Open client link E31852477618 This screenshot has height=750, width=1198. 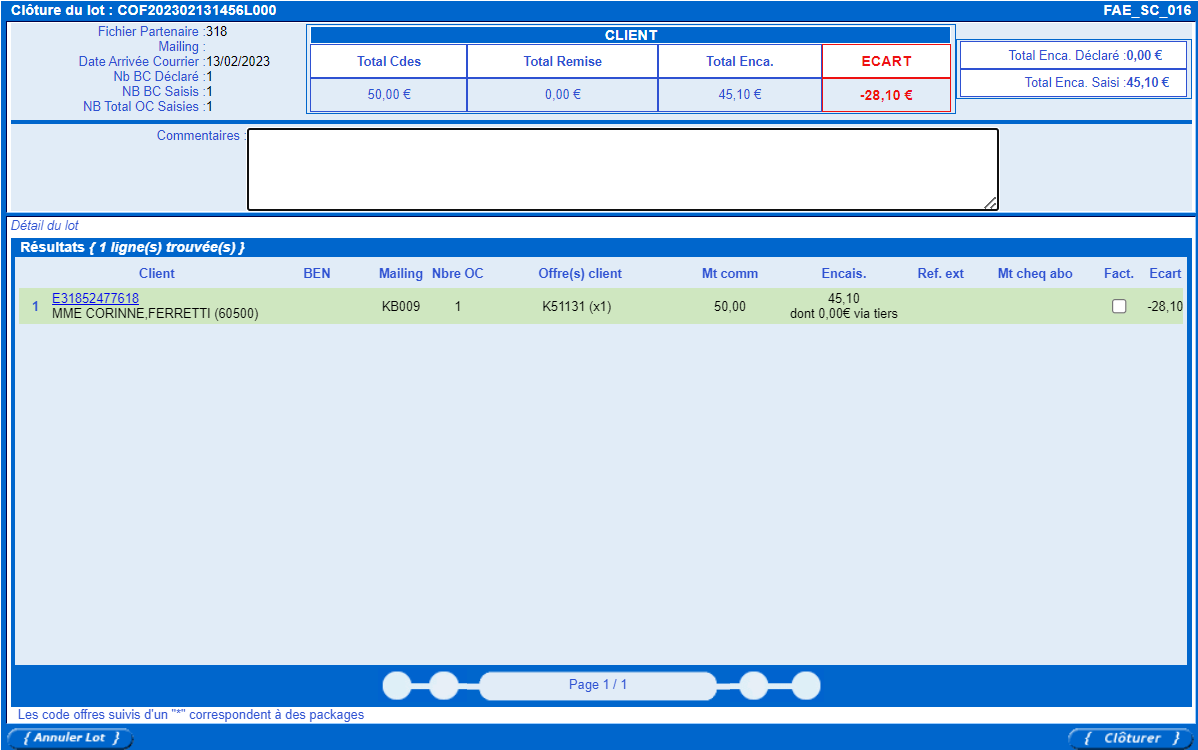(96, 299)
